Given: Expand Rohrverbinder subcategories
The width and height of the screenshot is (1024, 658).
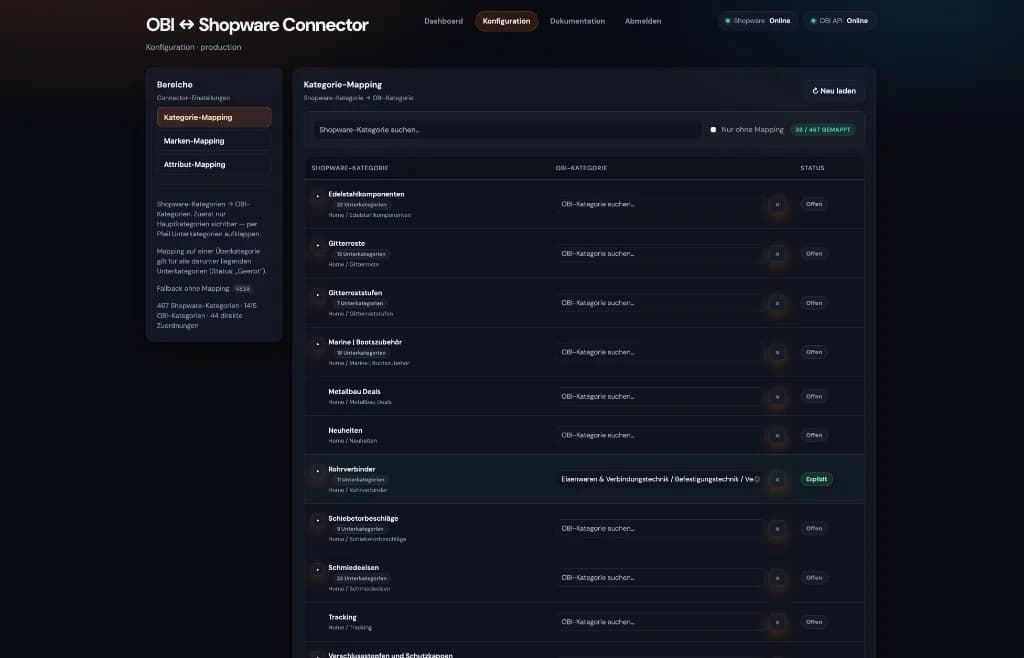Looking at the screenshot, I should 317,471.
